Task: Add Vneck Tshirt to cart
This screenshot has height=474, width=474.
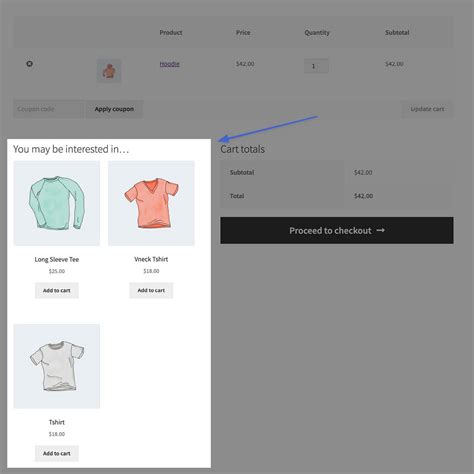Action: click(151, 290)
